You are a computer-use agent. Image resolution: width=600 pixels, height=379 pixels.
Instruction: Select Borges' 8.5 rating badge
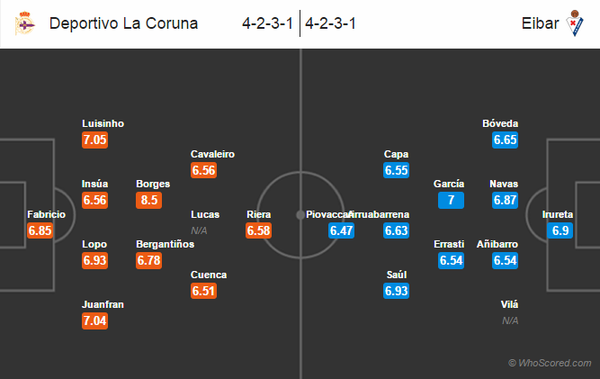pyautogui.click(x=149, y=200)
